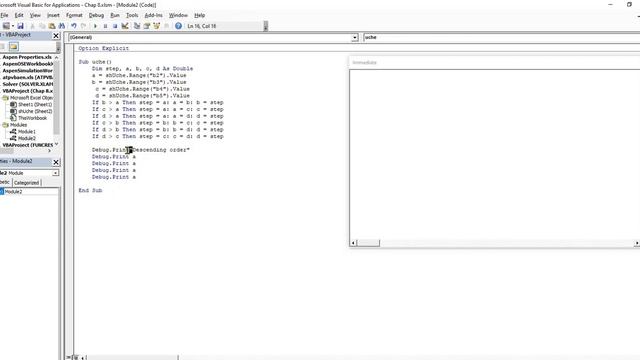Screen dimensions: 640x360
Task: Click the Paste toolbar icon
Action: pyautogui.click(x=52, y=26)
